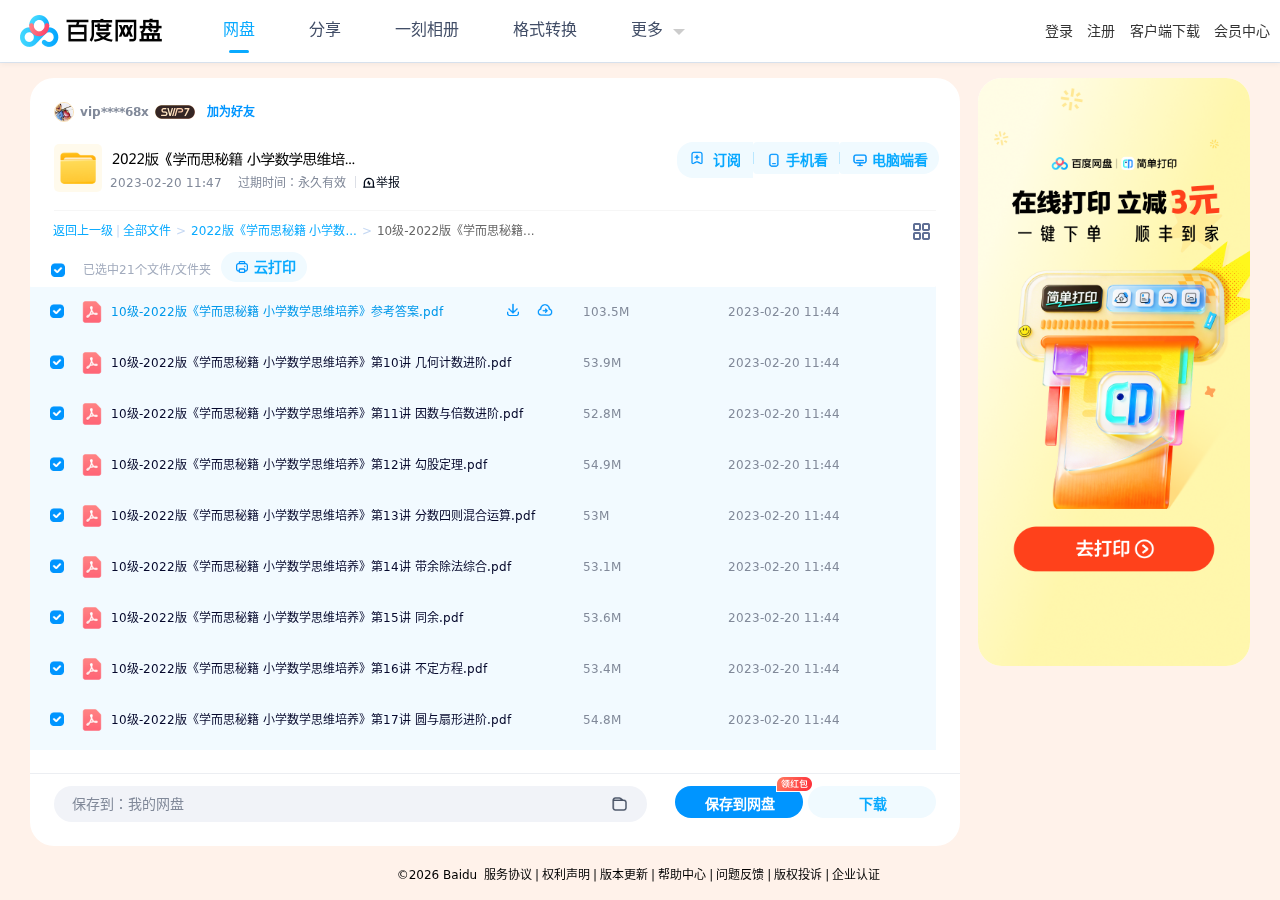The width and height of the screenshot is (1280, 900).
Task: Click the 登录 link
Action: coord(1059,32)
